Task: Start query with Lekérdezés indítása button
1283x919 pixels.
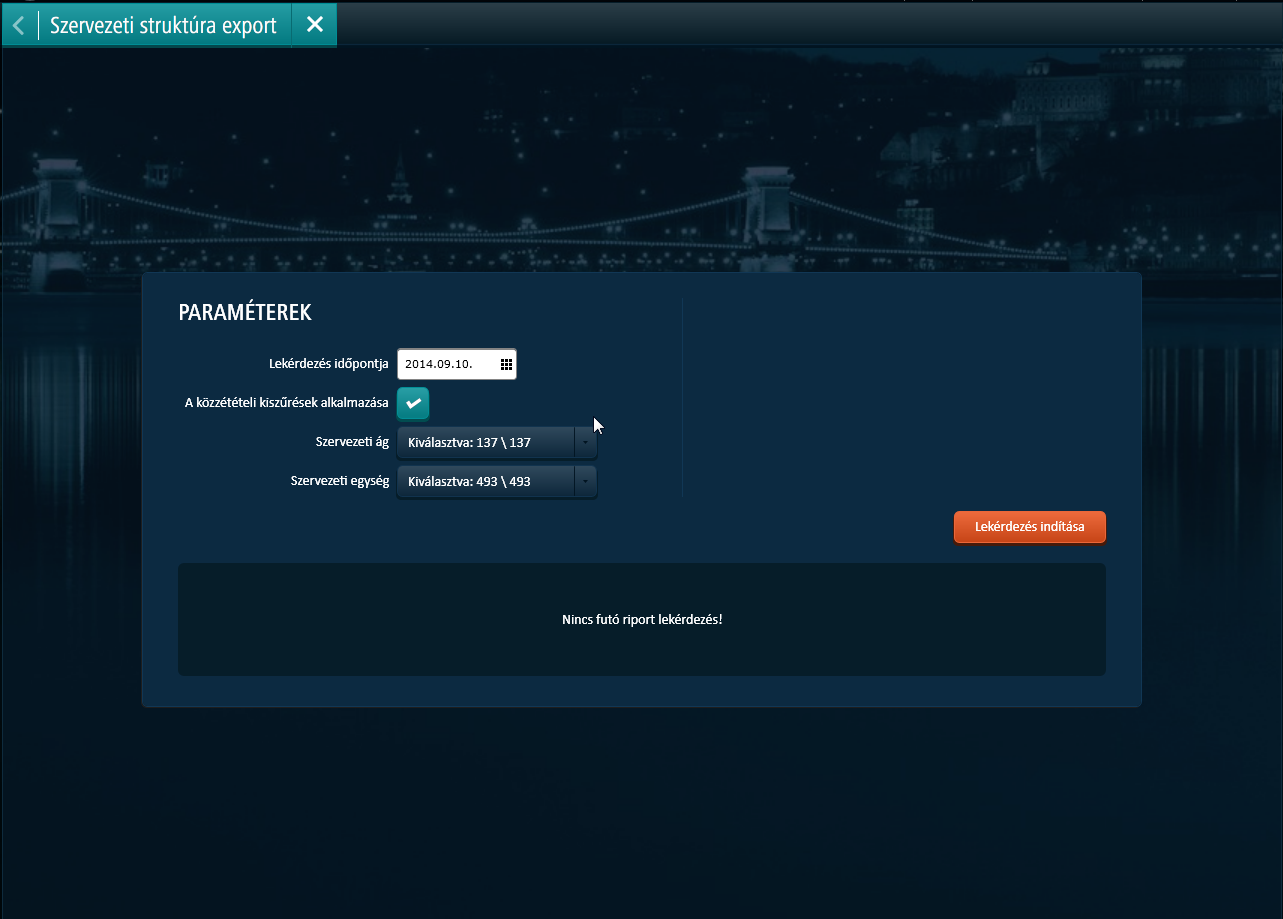Action: (x=1030, y=527)
